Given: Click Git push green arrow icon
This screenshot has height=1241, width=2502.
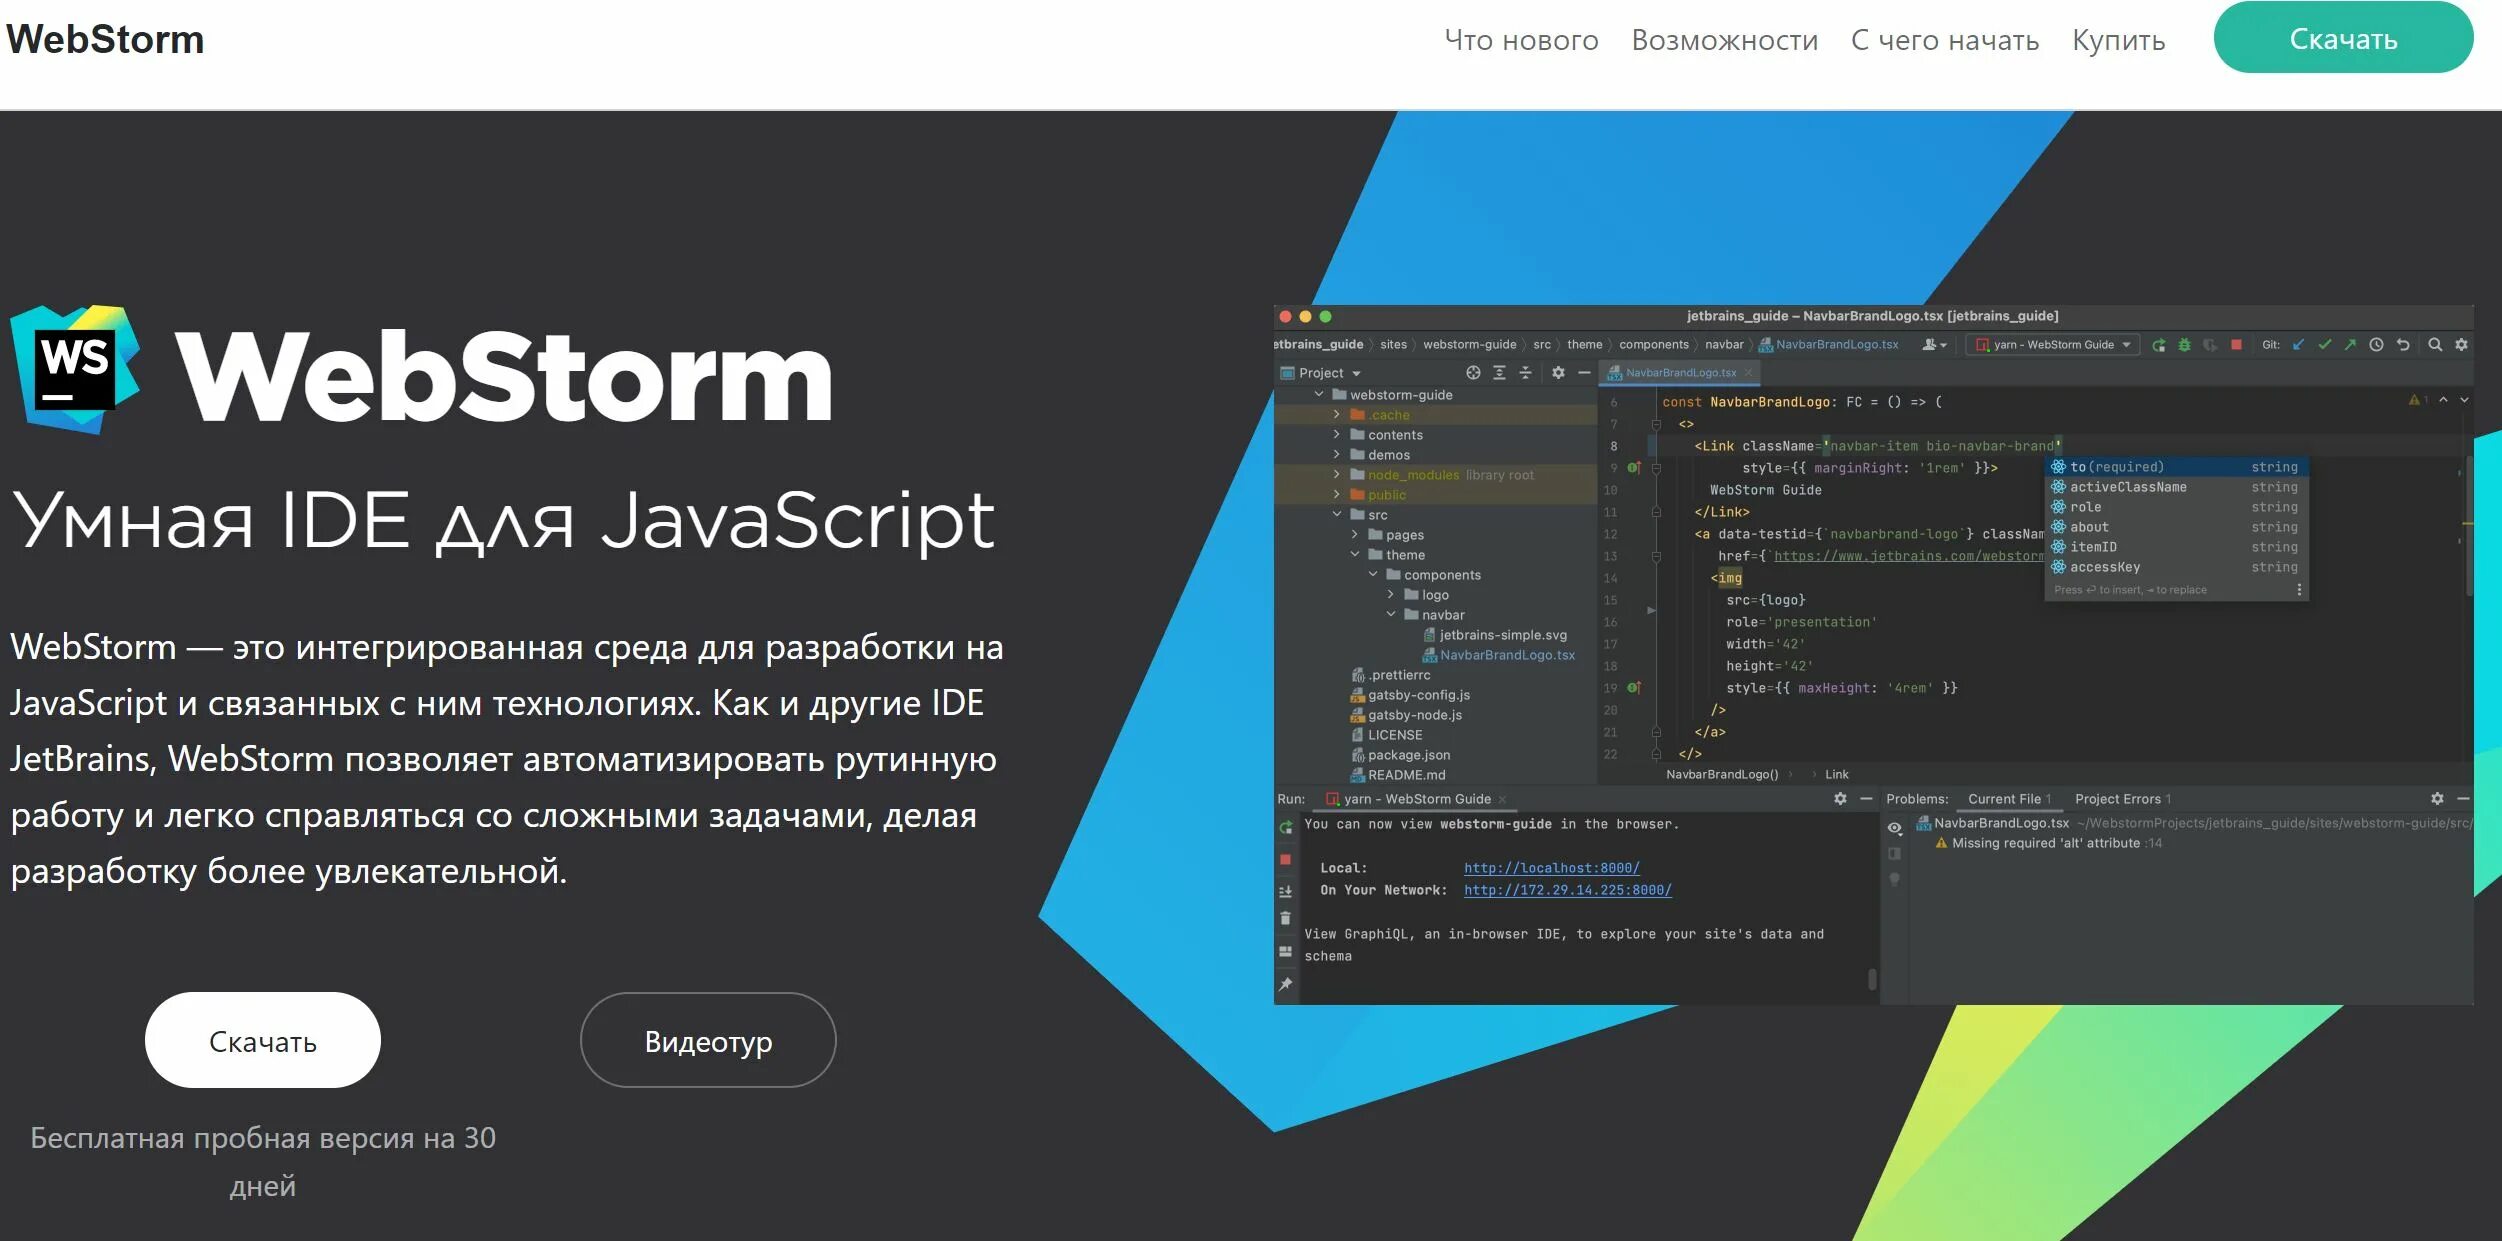Looking at the screenshot, I should 2350,345.
